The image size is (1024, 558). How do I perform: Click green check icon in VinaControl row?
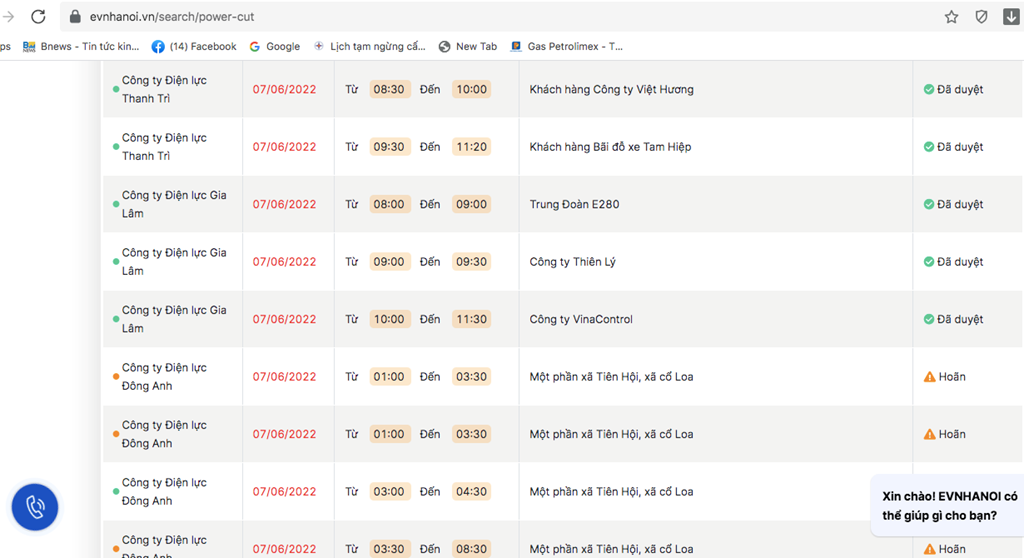[929, 320]
